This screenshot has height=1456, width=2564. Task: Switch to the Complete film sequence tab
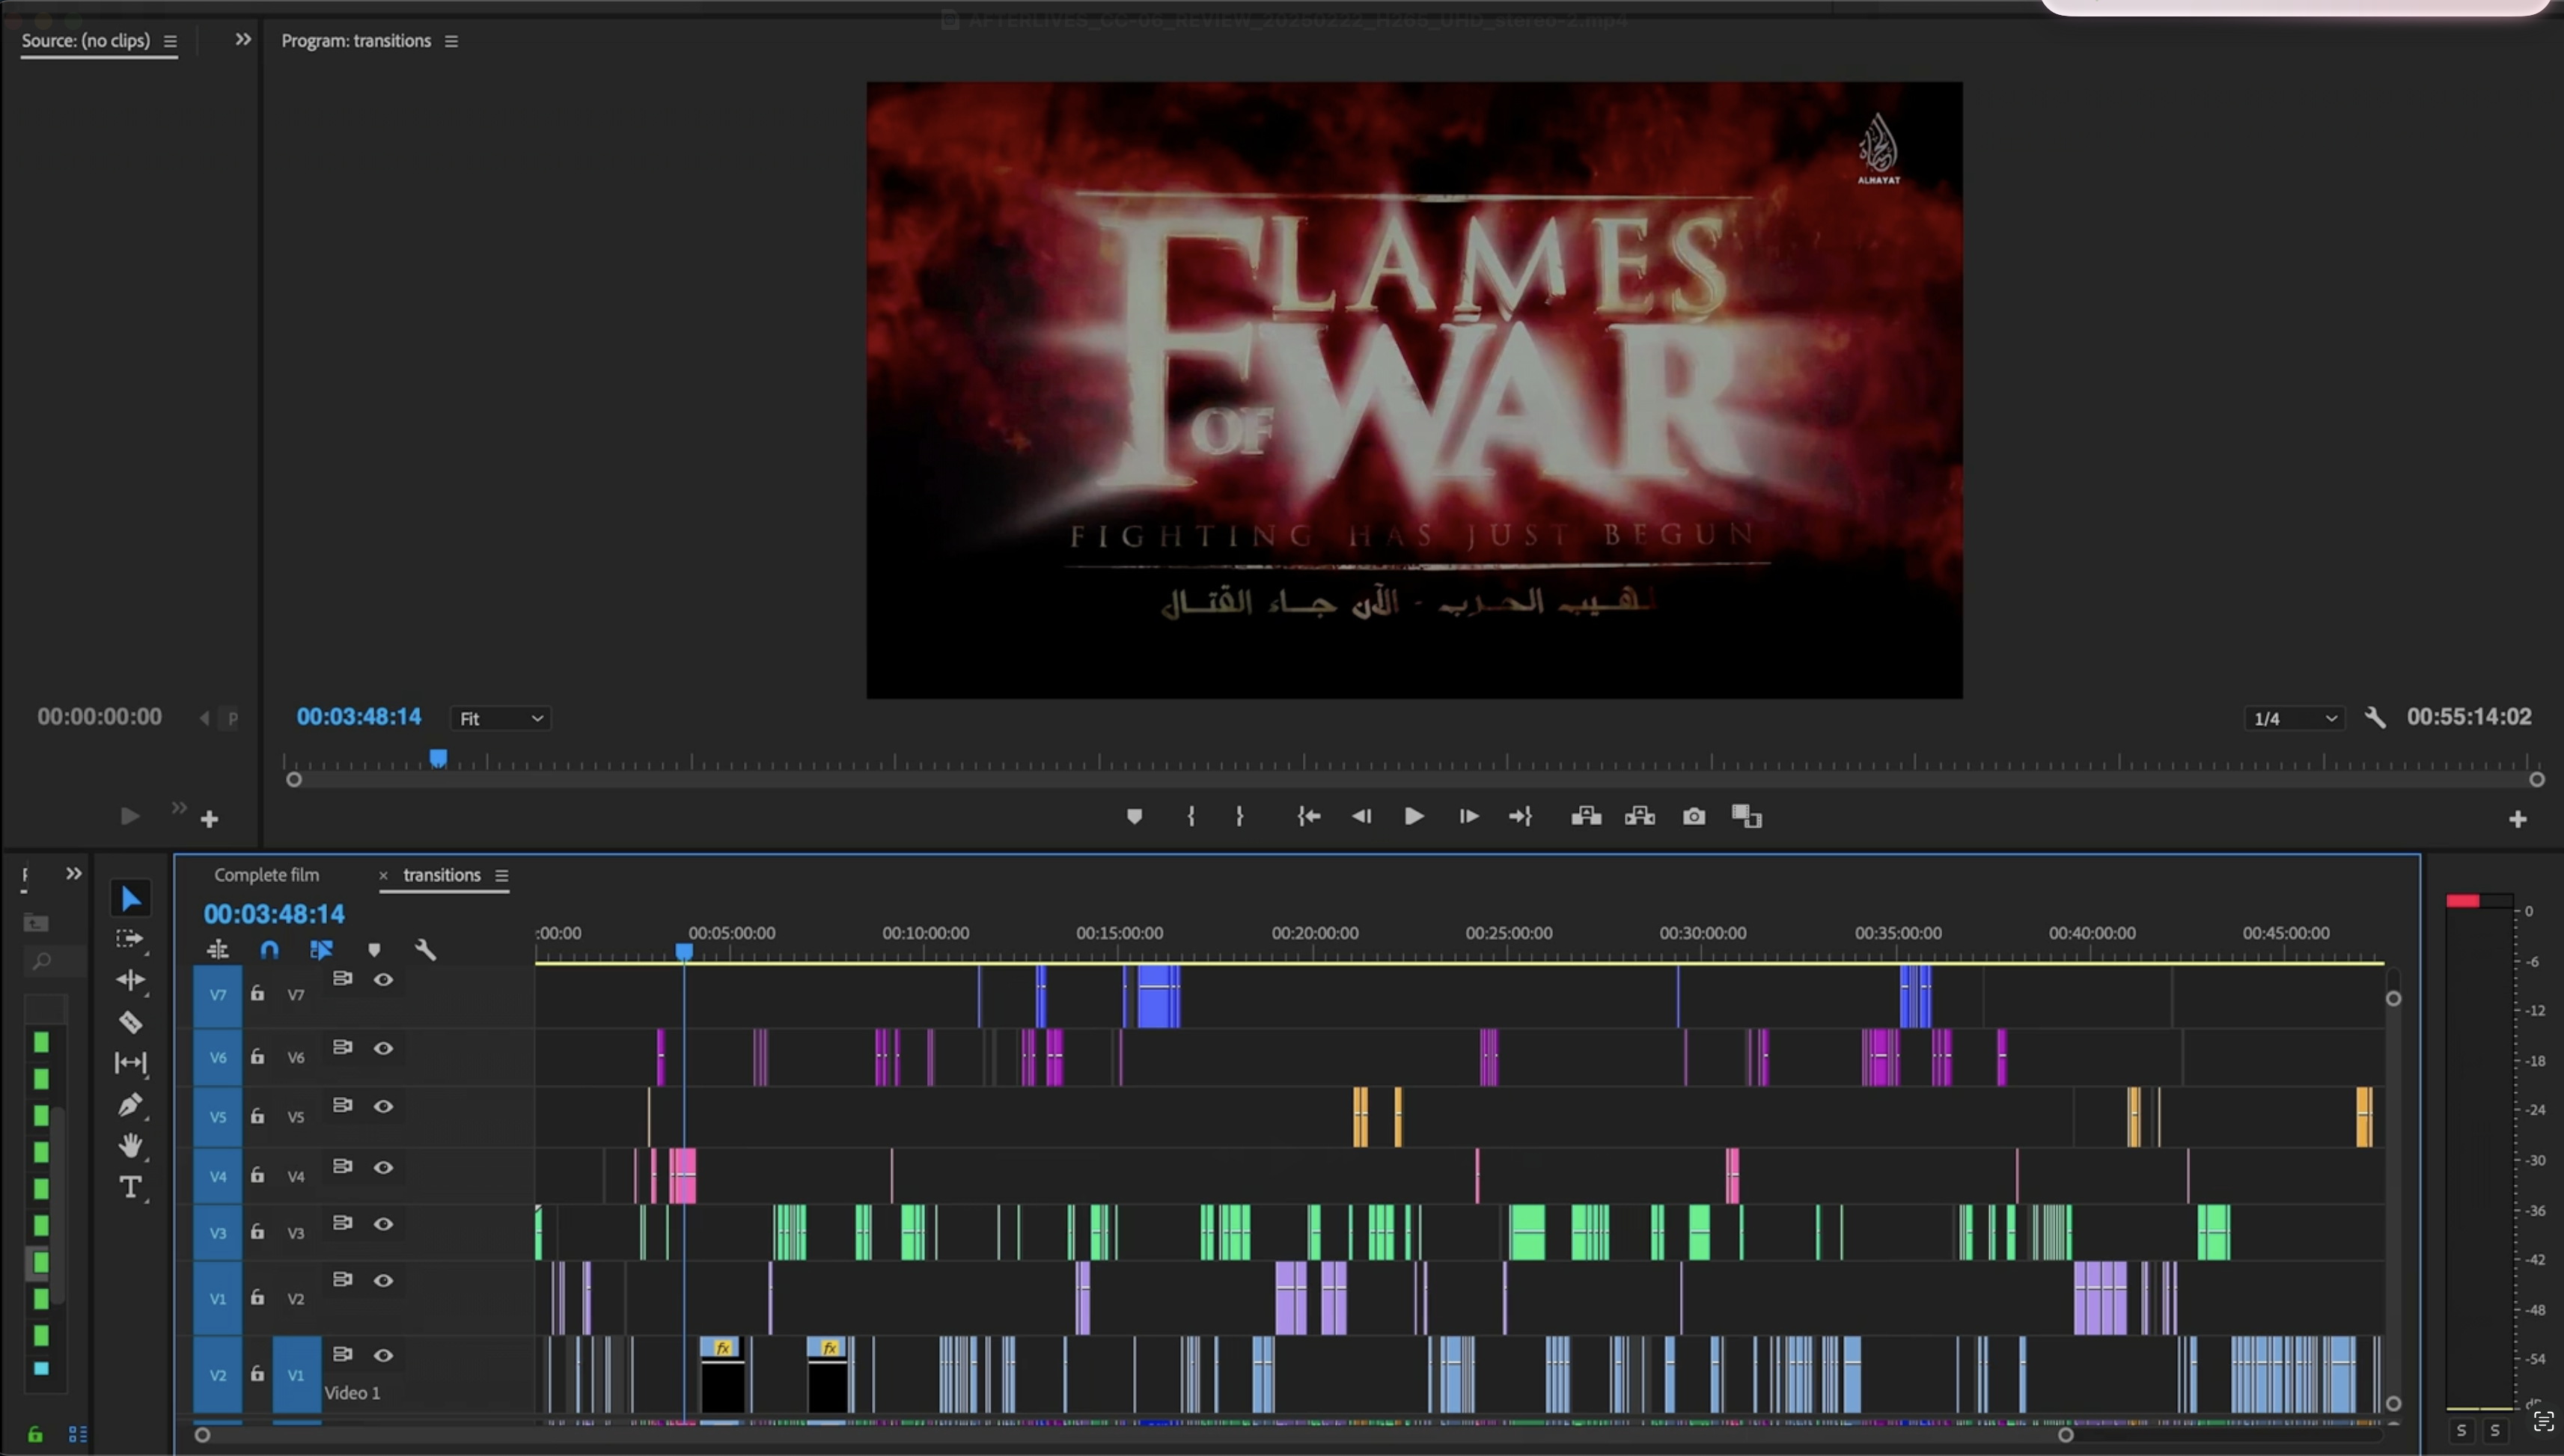click(x=266, y=875)
